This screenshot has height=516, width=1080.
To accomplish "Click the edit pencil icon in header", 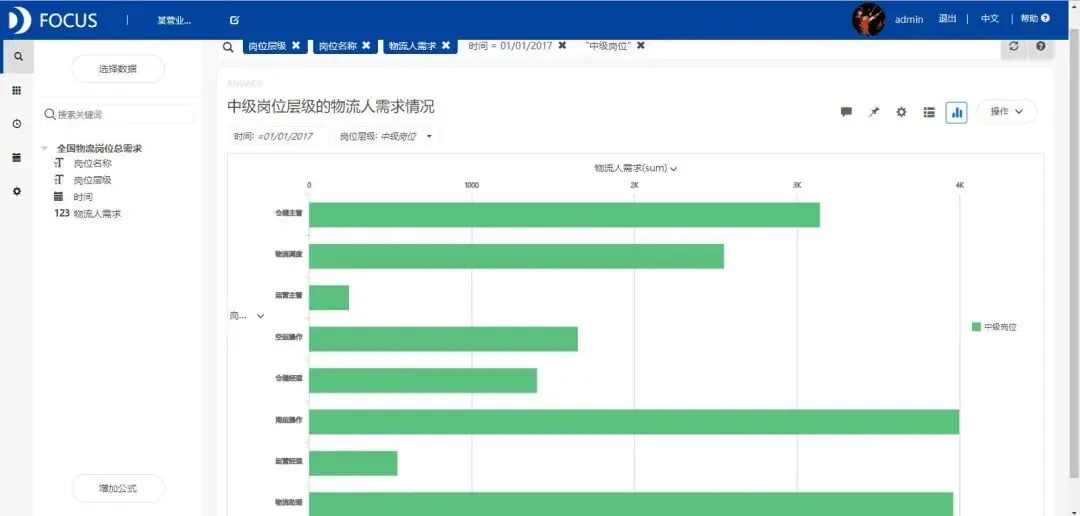I will [x=234, y=21].
